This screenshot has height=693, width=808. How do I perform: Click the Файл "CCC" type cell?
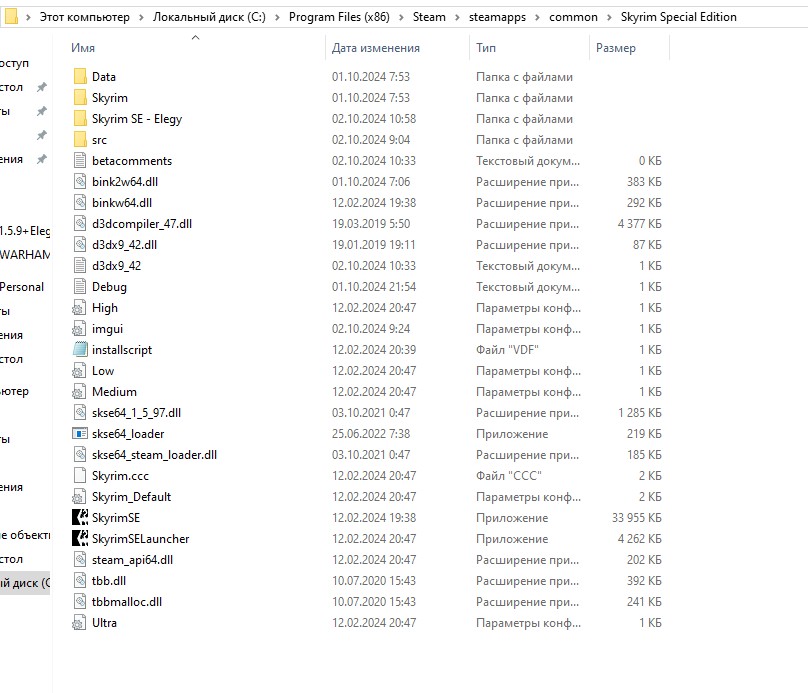(x=509, y=476)
